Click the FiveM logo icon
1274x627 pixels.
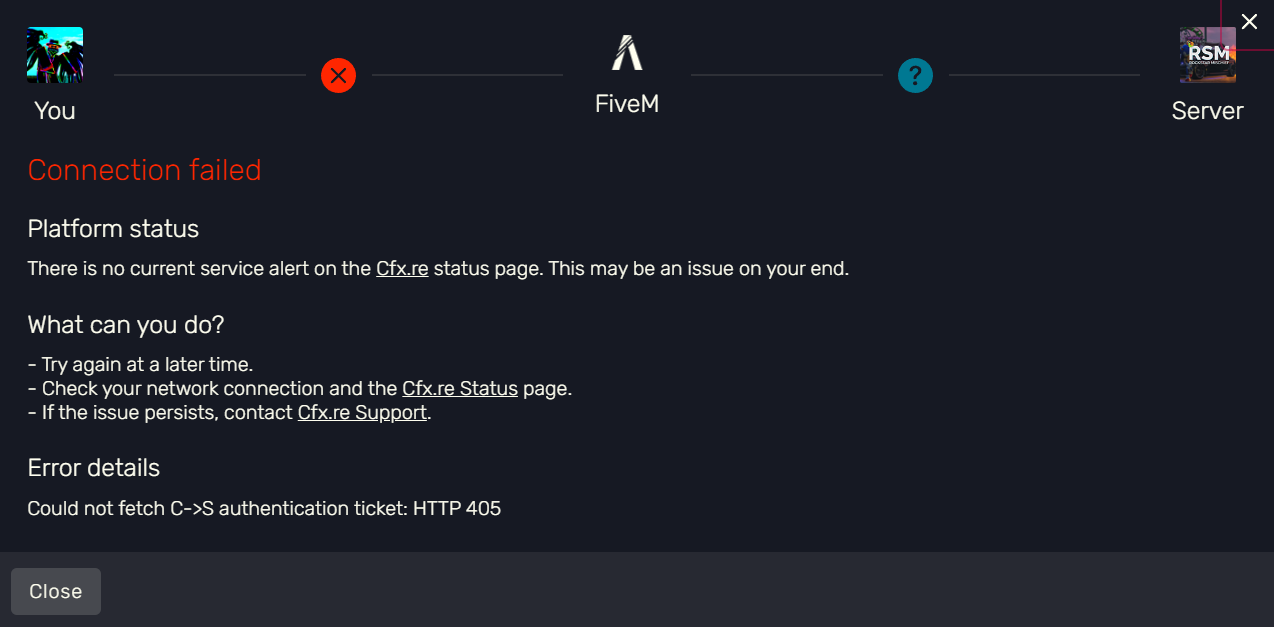click(x=627, y=53)
